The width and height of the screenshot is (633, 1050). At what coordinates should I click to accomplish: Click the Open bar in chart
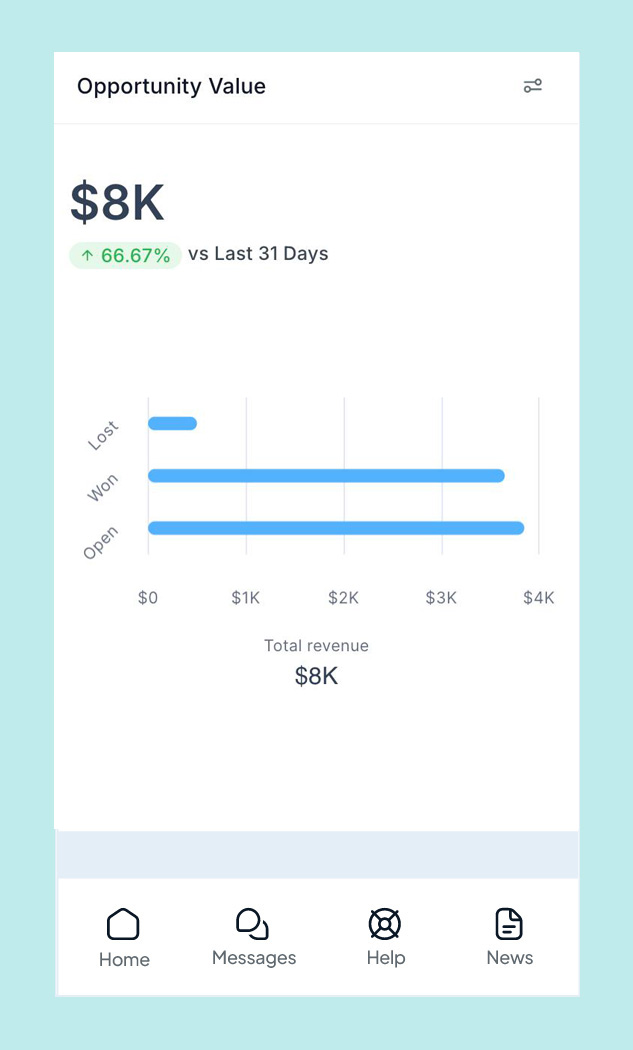pos(336,528)
